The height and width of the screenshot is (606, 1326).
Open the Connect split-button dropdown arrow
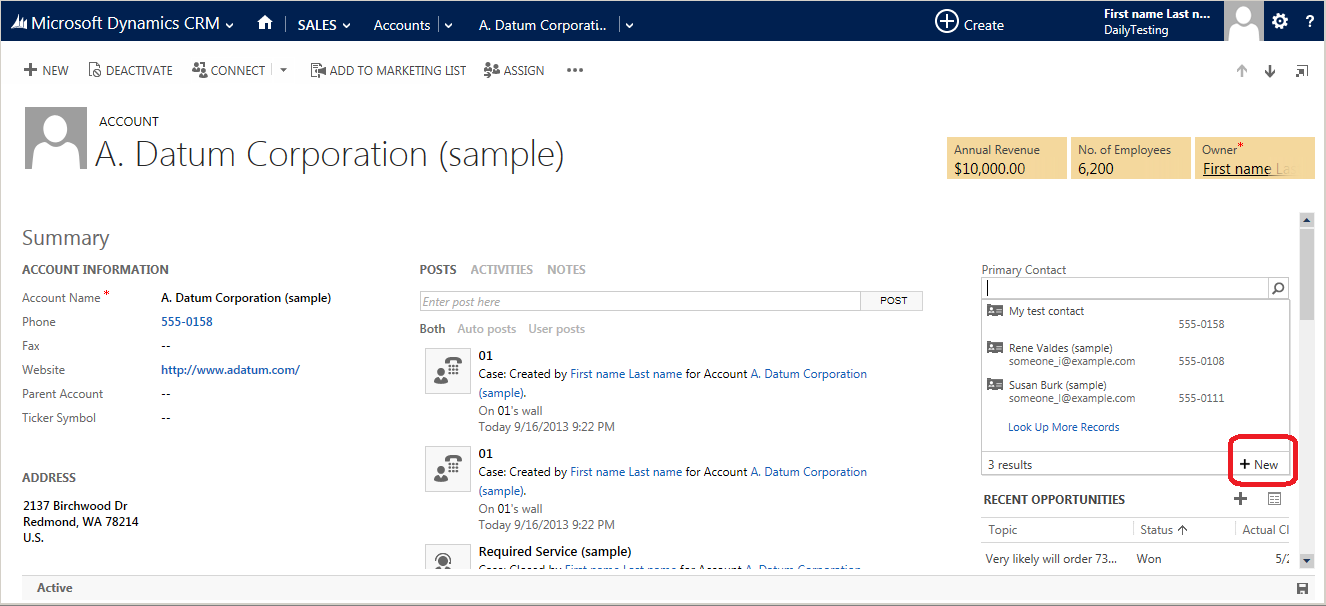[283, 70]
